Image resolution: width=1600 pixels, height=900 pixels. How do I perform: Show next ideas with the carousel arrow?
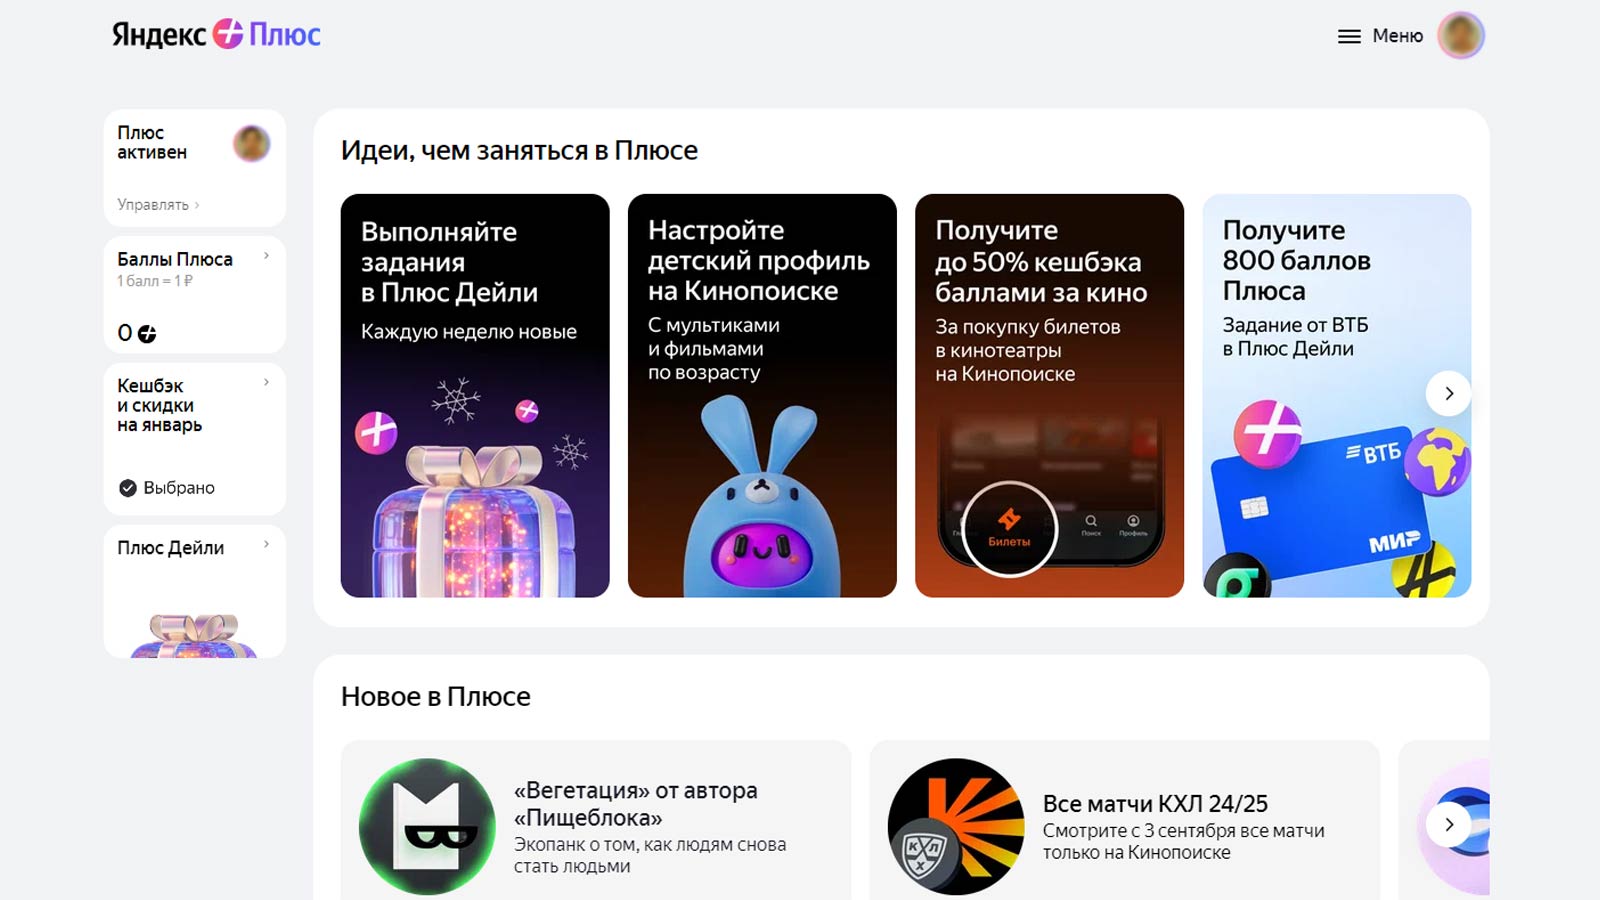pos(1448,394)
